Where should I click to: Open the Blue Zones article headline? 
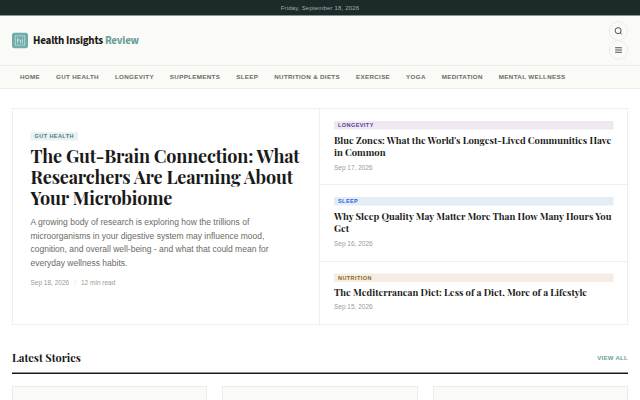click(x=472, y=147)
